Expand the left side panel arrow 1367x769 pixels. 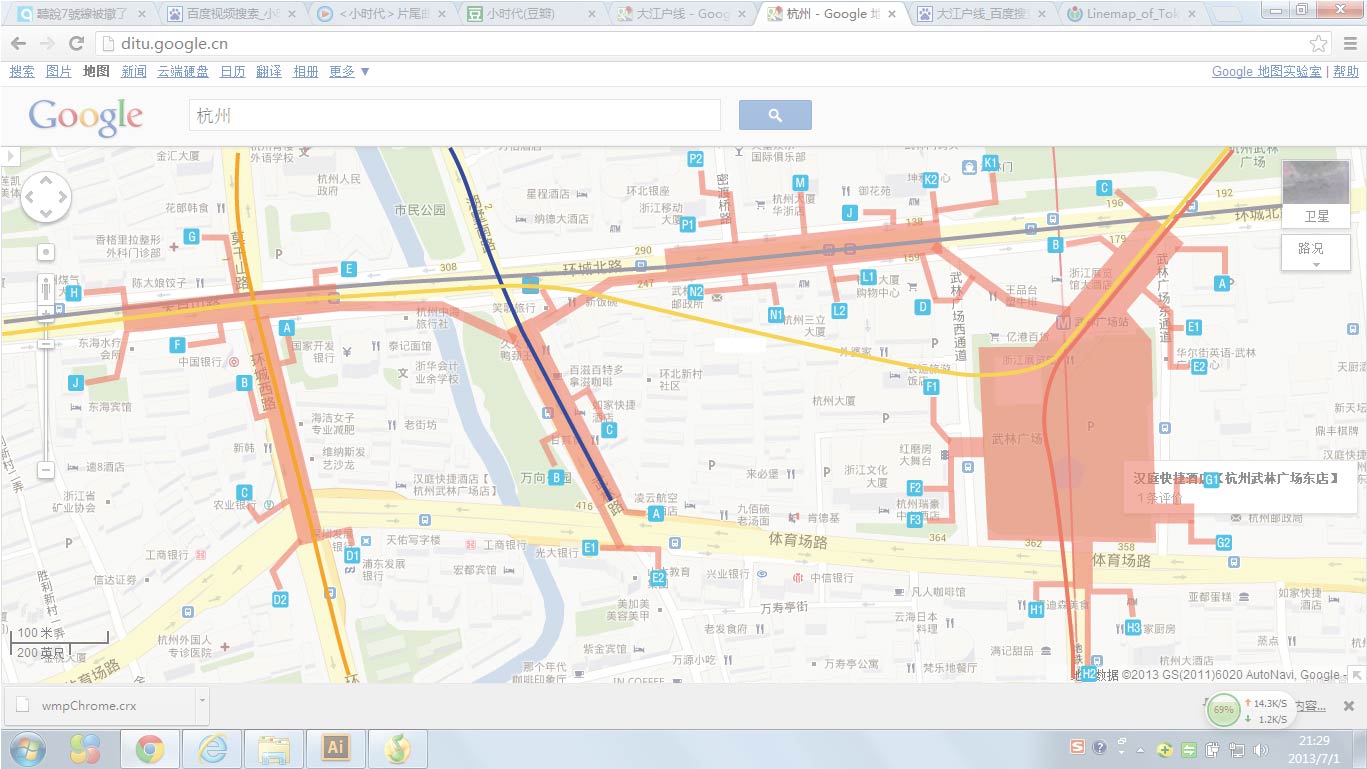point(11,156)
